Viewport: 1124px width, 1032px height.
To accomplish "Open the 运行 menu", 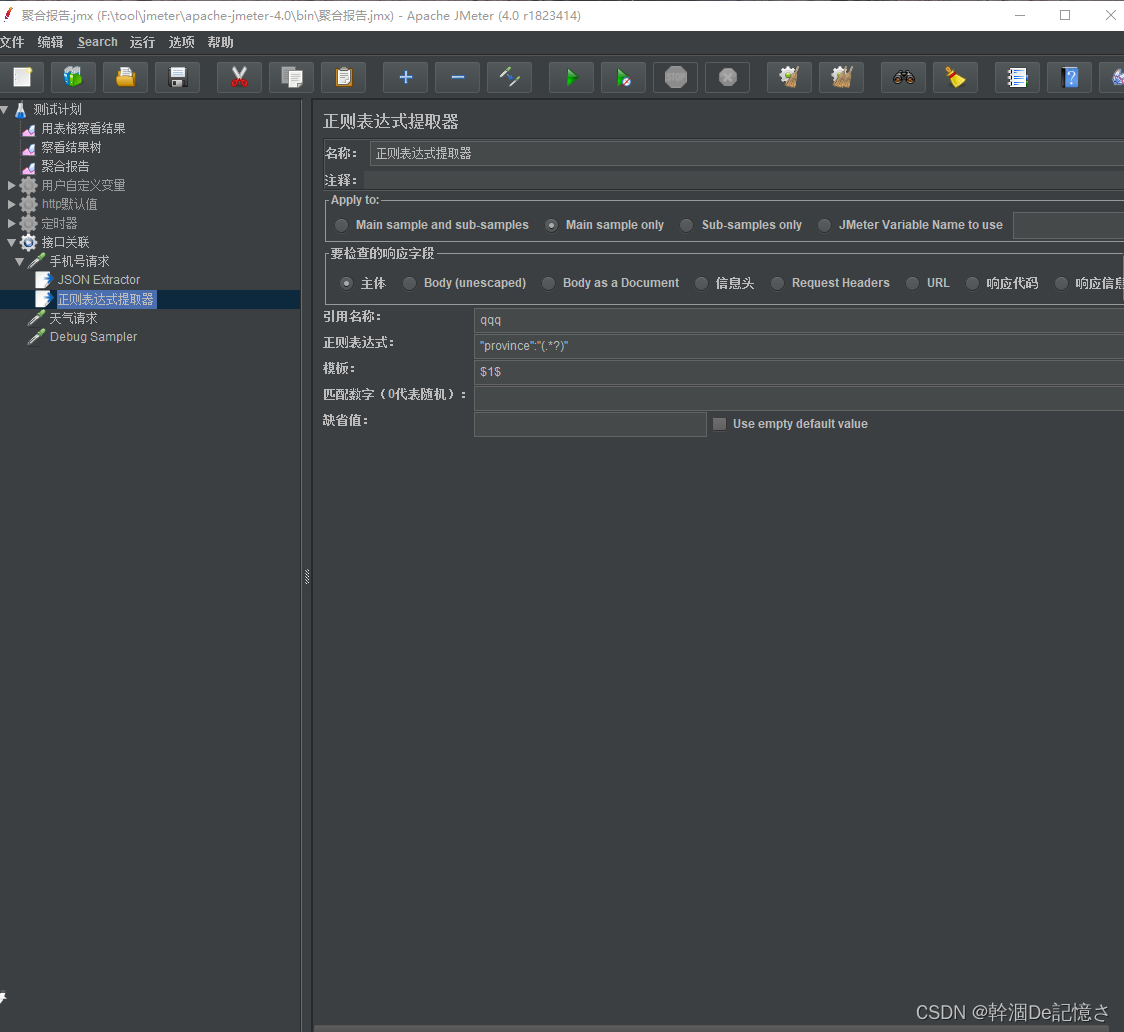I will point(142,42).
